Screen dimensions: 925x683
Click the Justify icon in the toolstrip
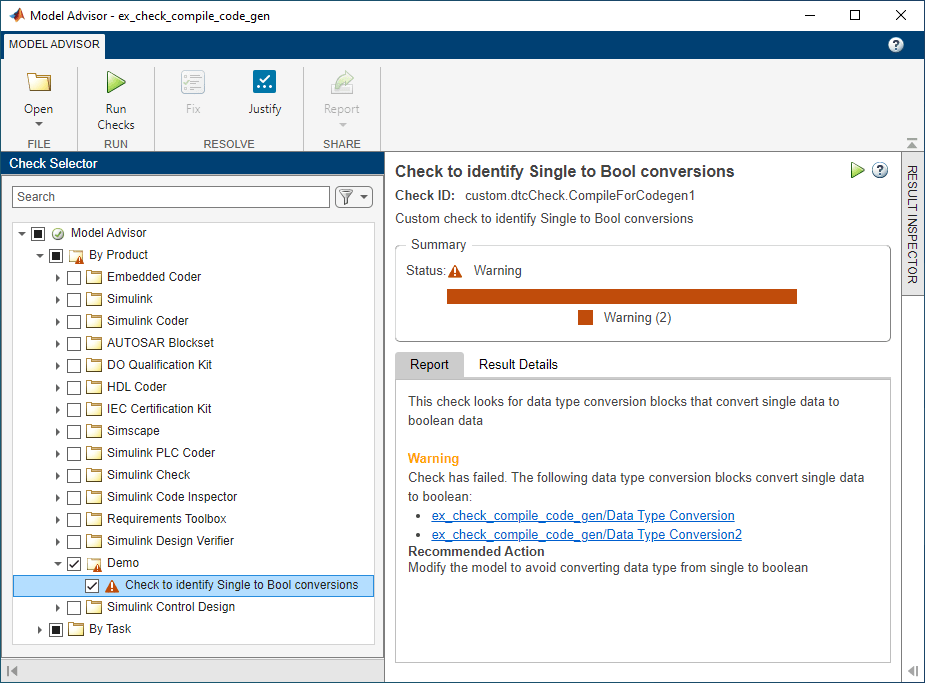click(x=264, y=83)
